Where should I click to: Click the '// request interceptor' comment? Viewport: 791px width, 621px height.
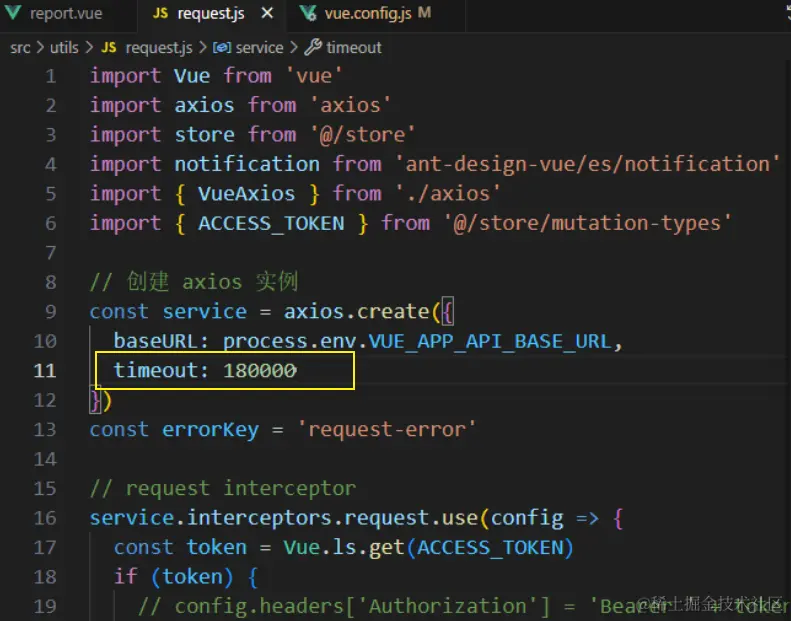click(222, 489)
